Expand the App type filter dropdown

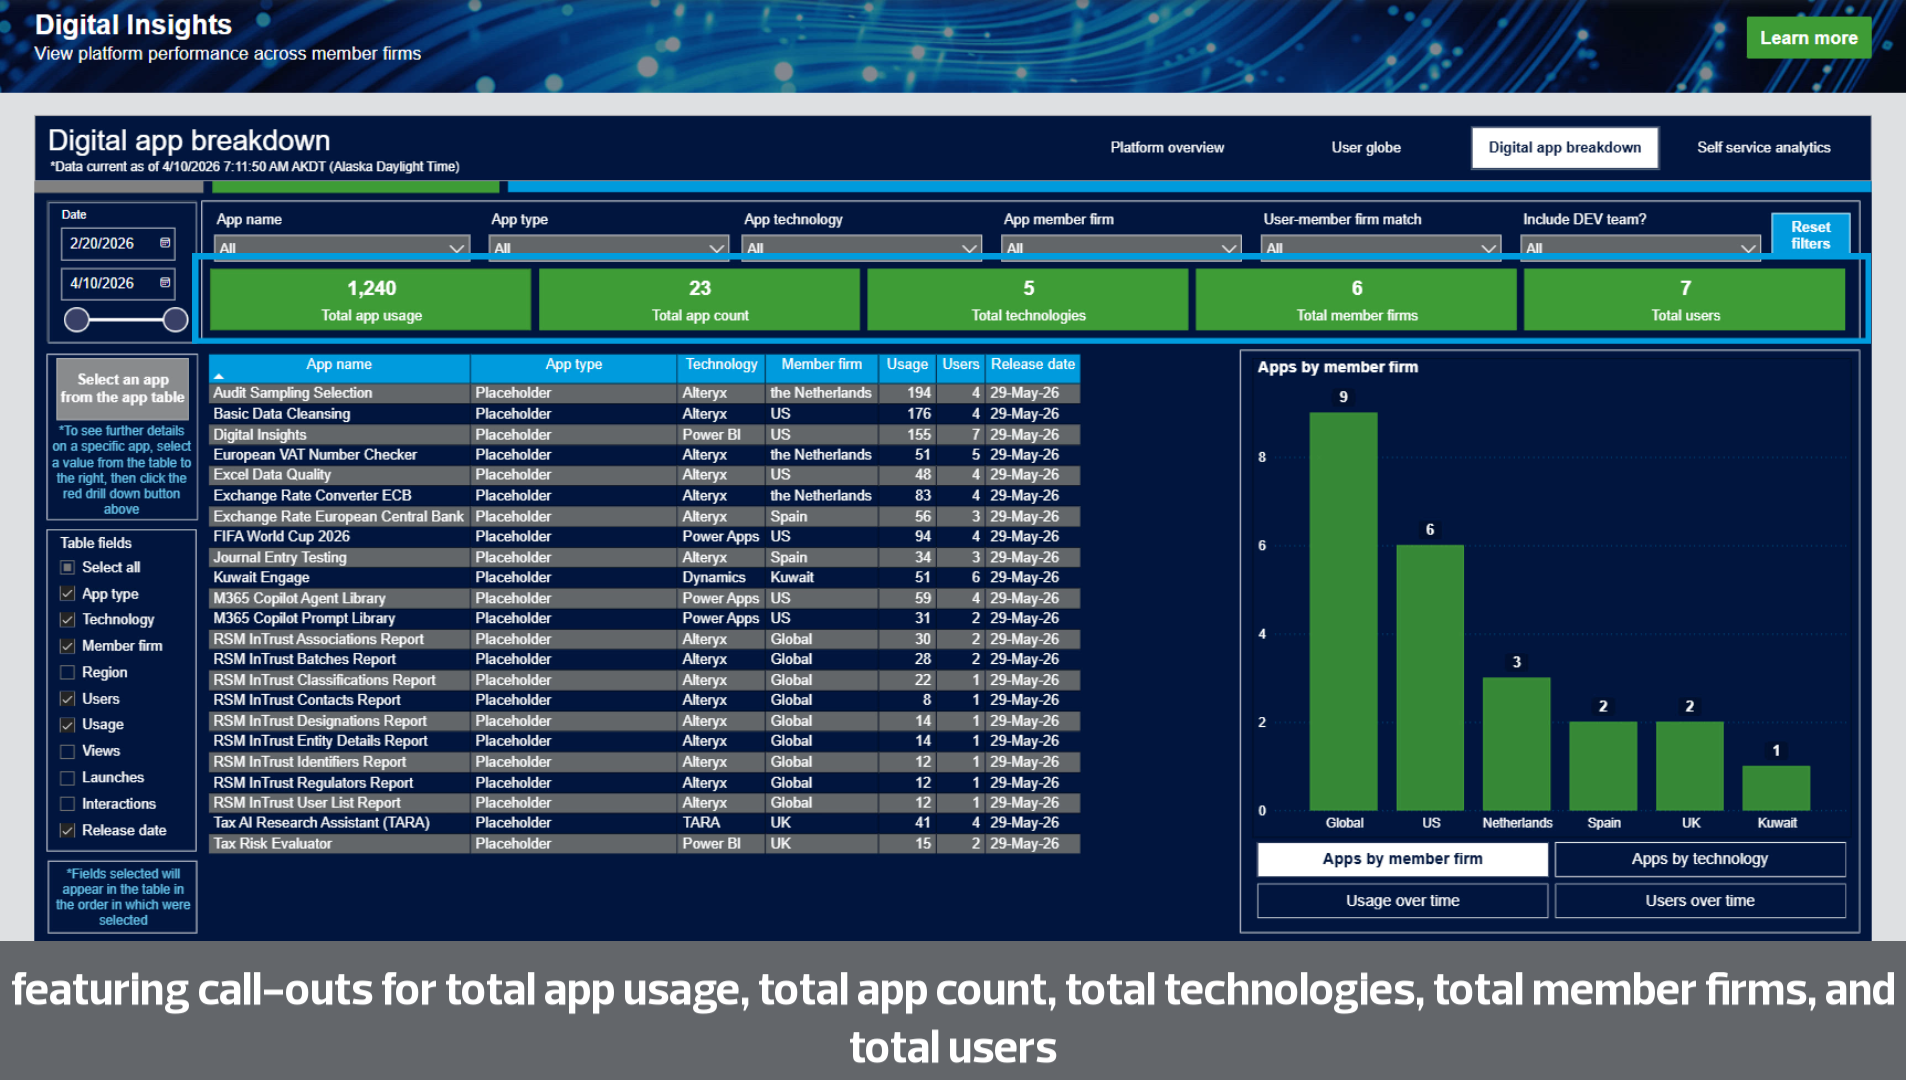[x=608, y=248]
